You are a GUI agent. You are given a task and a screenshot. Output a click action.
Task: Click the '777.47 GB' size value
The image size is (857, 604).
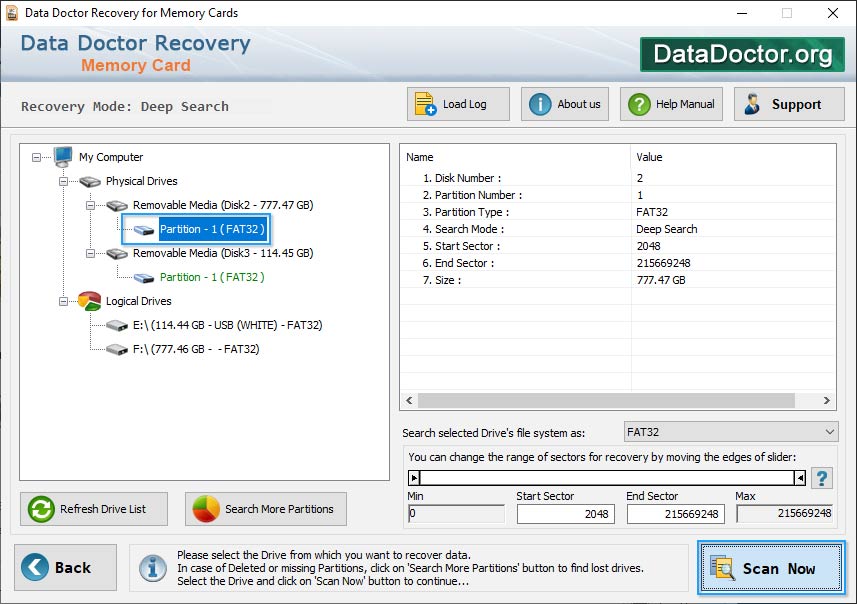tap(661, 280)
